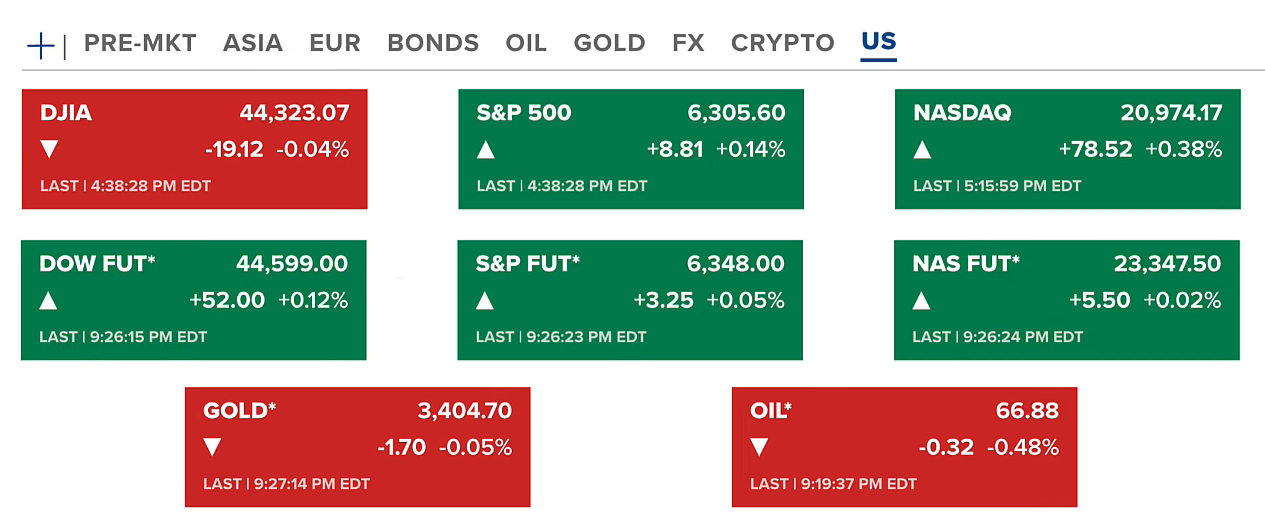Screen dimensions: 1265x525
Task: Open the S&P 500 price 6,305.60
Action: [x=736, y=113]
